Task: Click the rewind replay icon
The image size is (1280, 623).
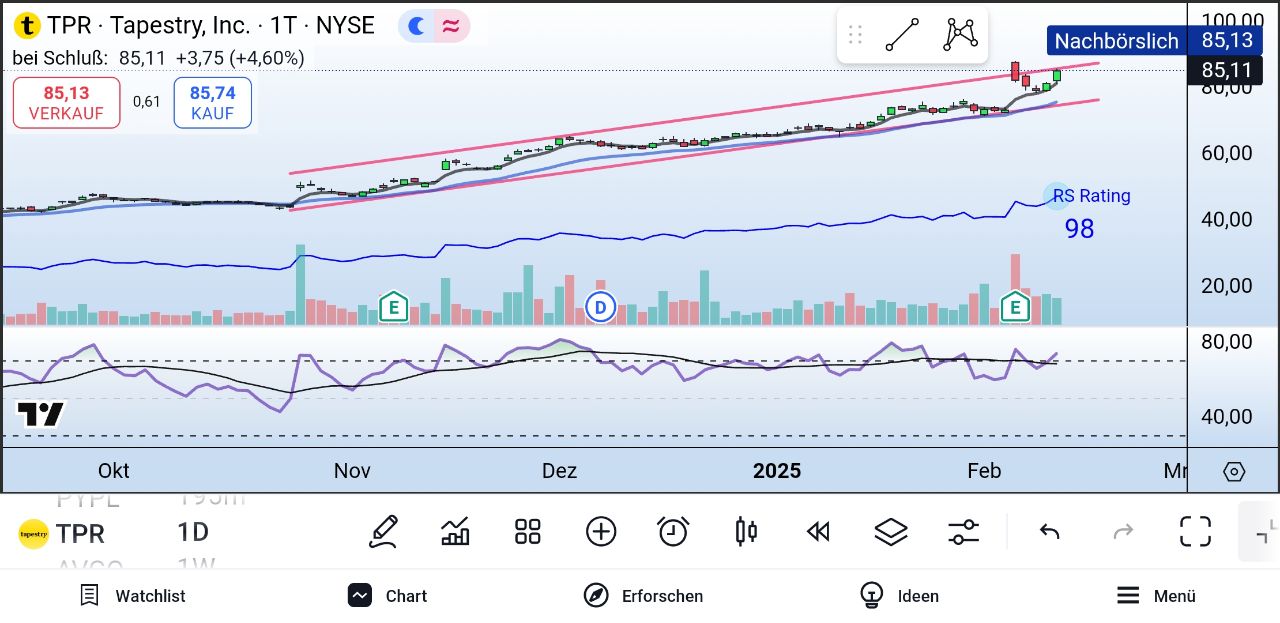Action: point(818,531)
